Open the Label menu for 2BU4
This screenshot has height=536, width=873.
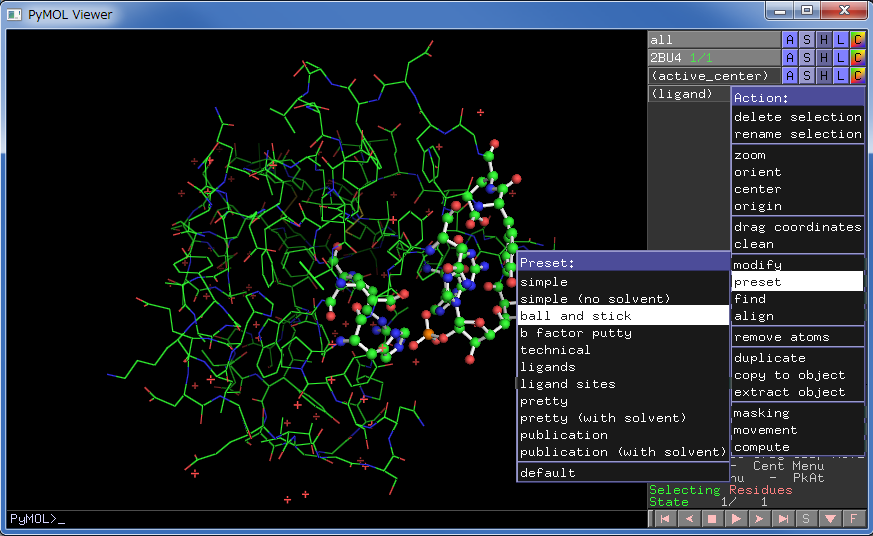tap(840, 58)
